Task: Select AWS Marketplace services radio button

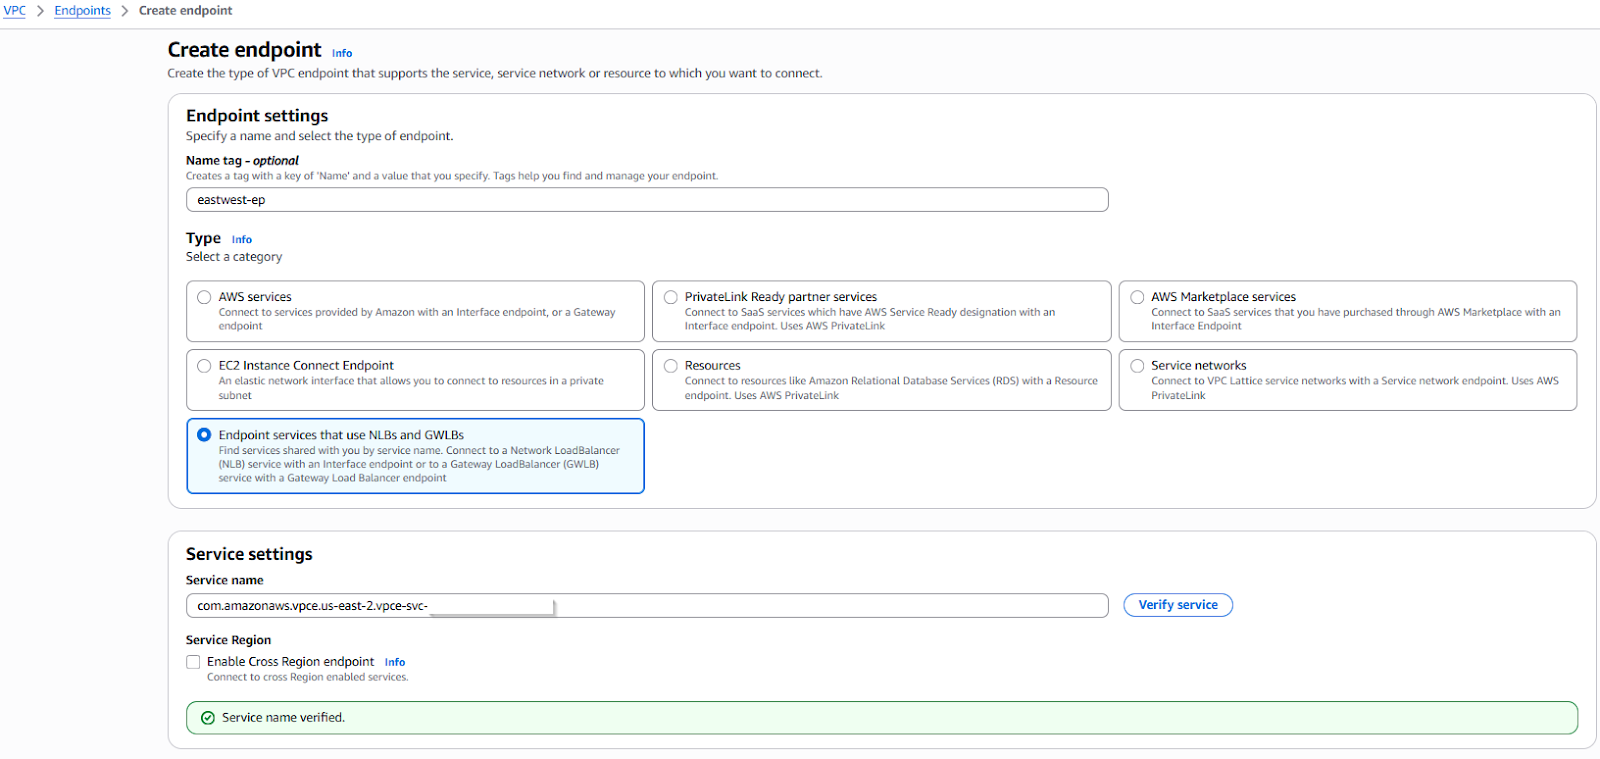Action: (x=1137, y=297)
